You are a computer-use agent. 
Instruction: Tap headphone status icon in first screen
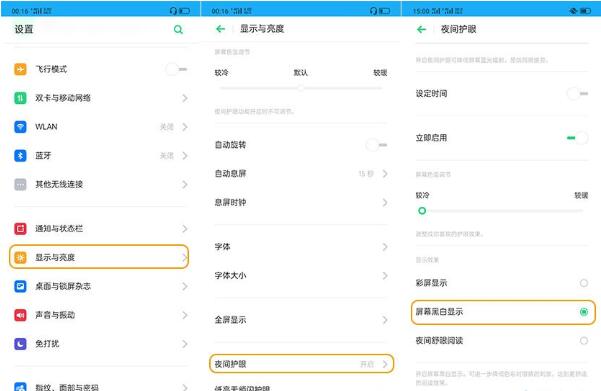click(x=173, y=11)
